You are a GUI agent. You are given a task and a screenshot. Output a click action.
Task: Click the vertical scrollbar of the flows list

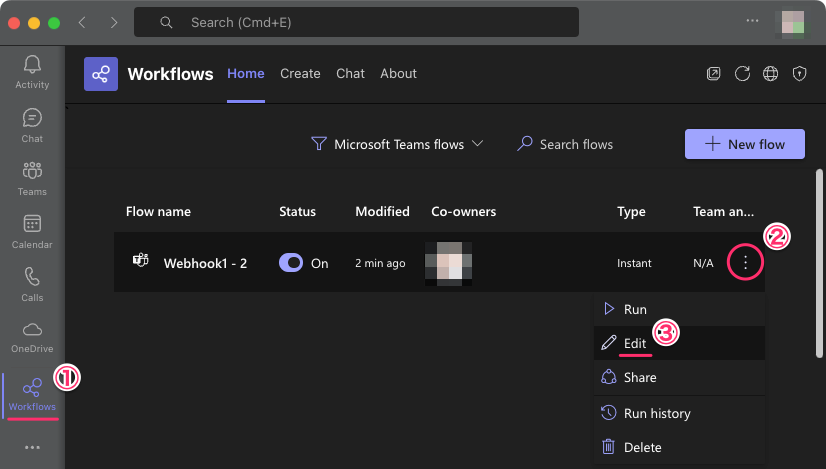click(819, 263)
